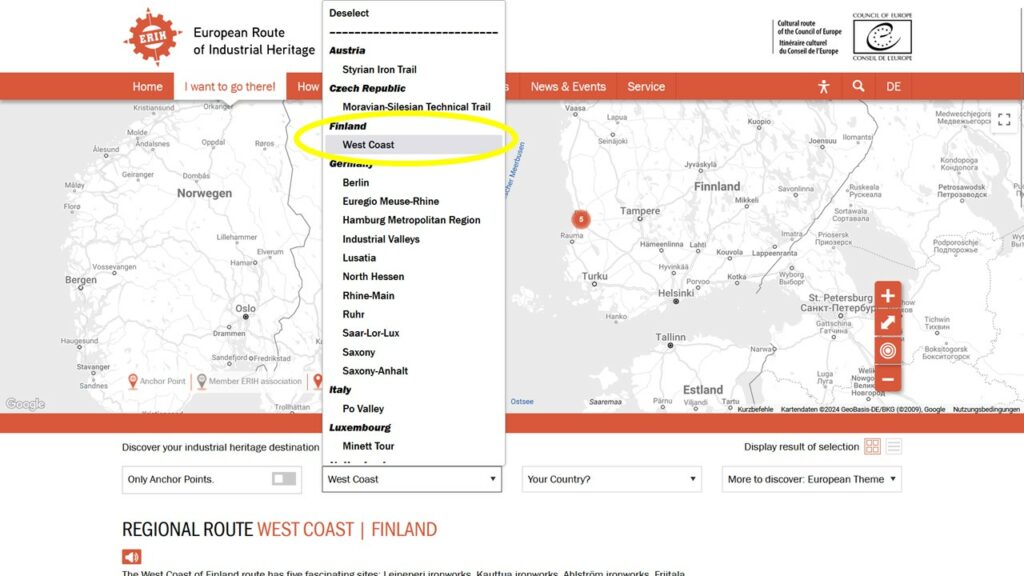This screenshot has height=576, width=1024.
Task: Switch result display to grid view
Action: pyautogui.click(x=872, y=446)
